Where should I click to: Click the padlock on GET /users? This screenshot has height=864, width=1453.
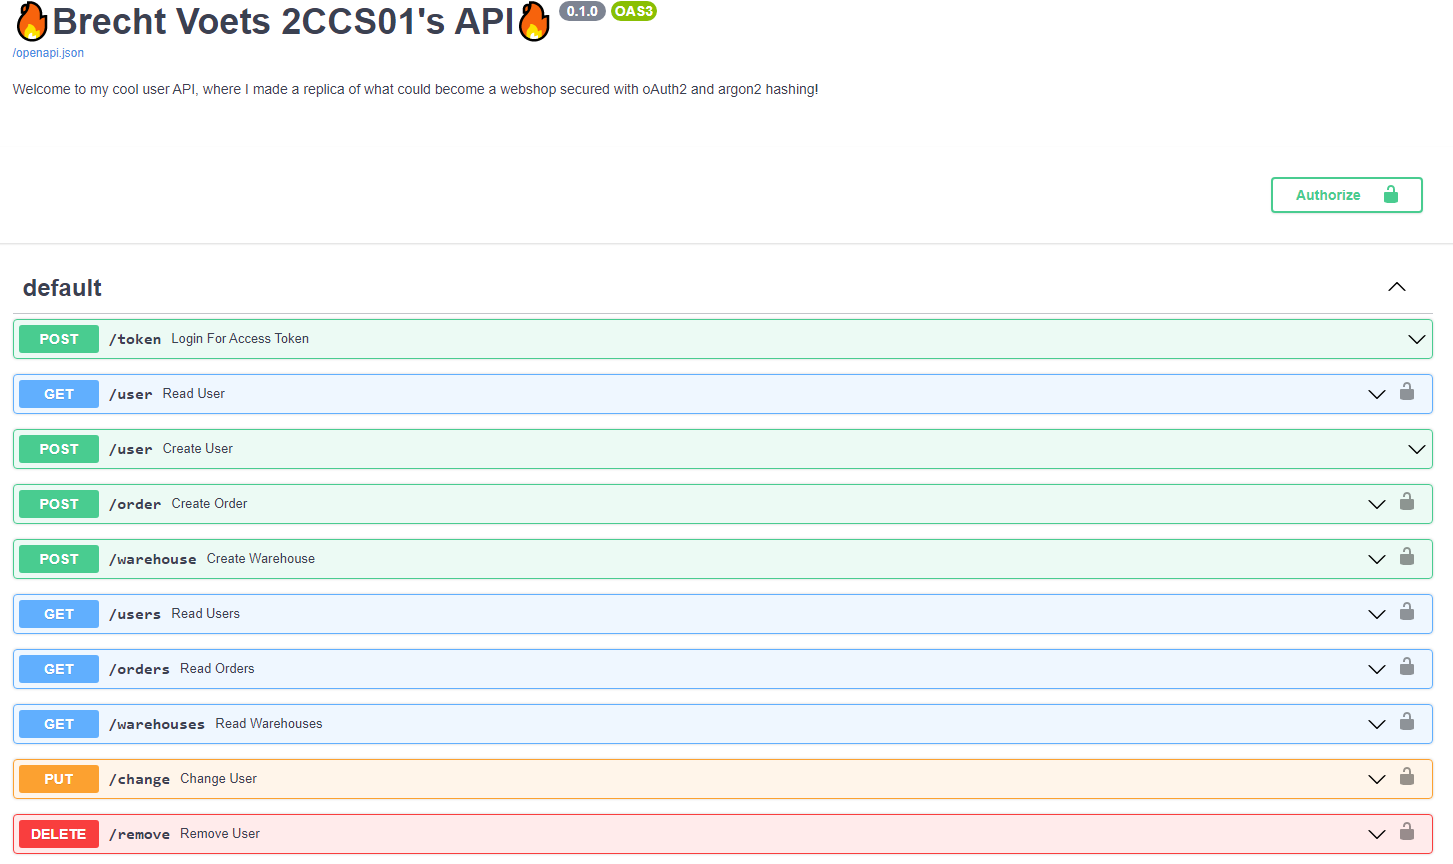pos(1407,613)
